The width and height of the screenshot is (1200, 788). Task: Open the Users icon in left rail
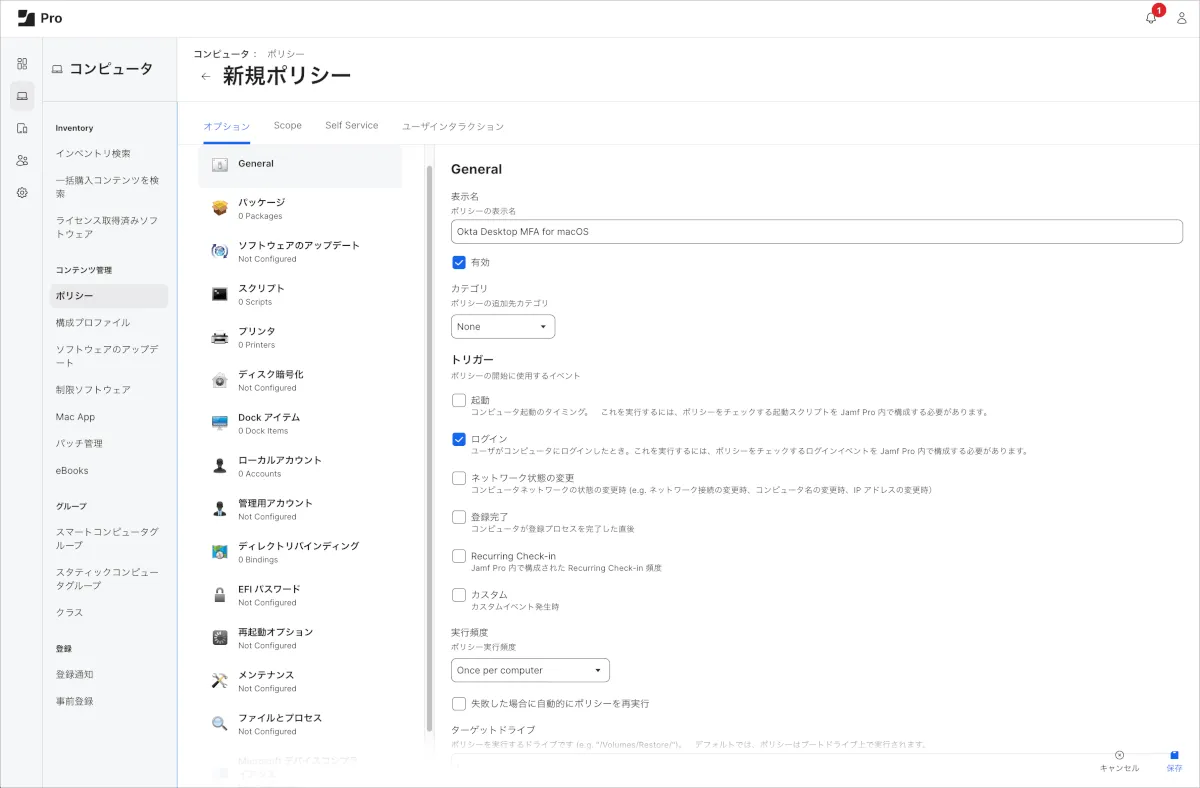(22, 160)
